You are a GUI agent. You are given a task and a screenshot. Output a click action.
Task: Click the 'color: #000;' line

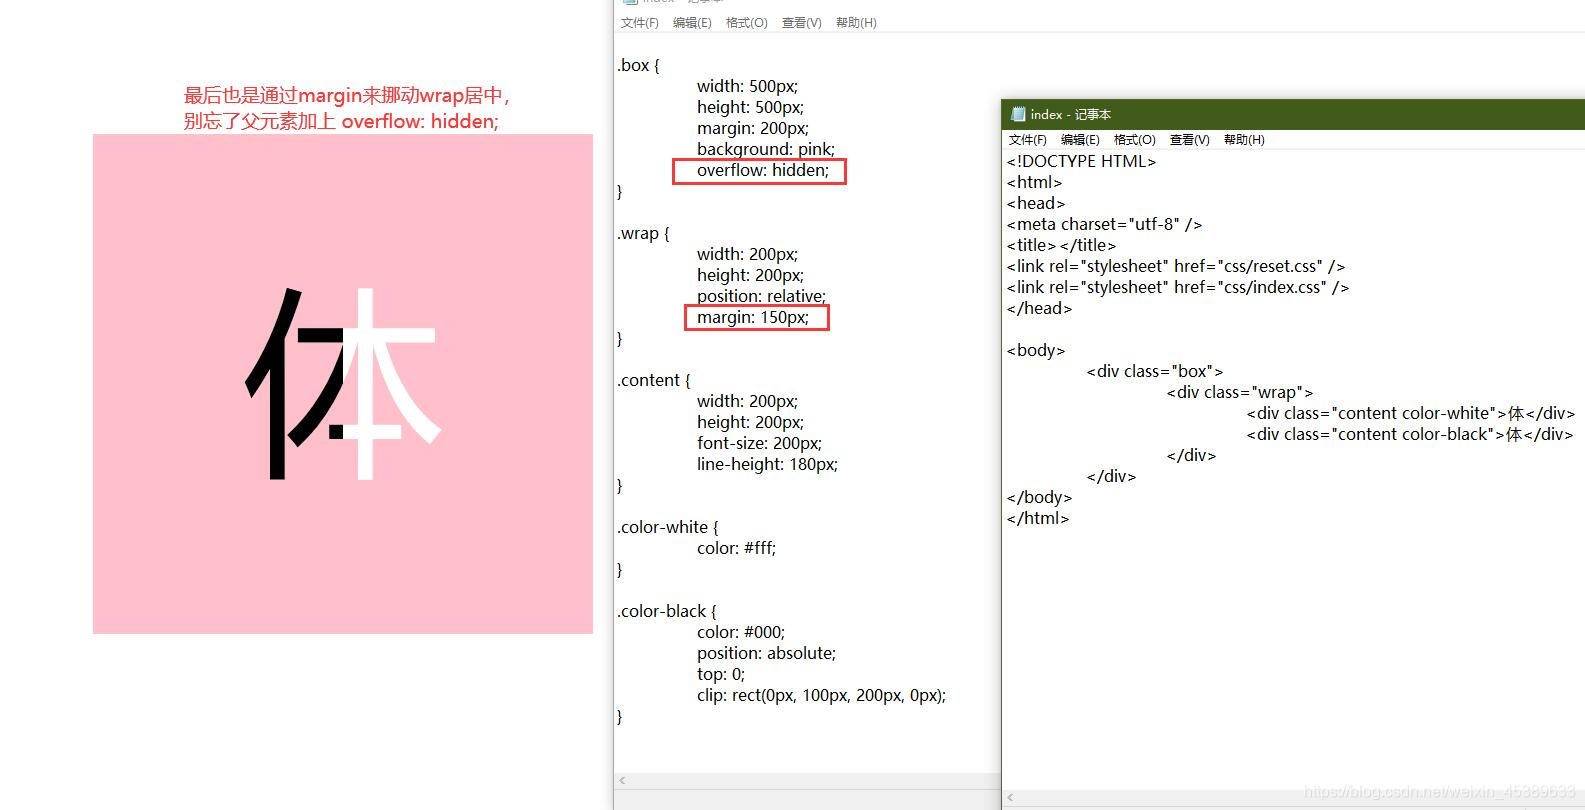click(741, 633)
